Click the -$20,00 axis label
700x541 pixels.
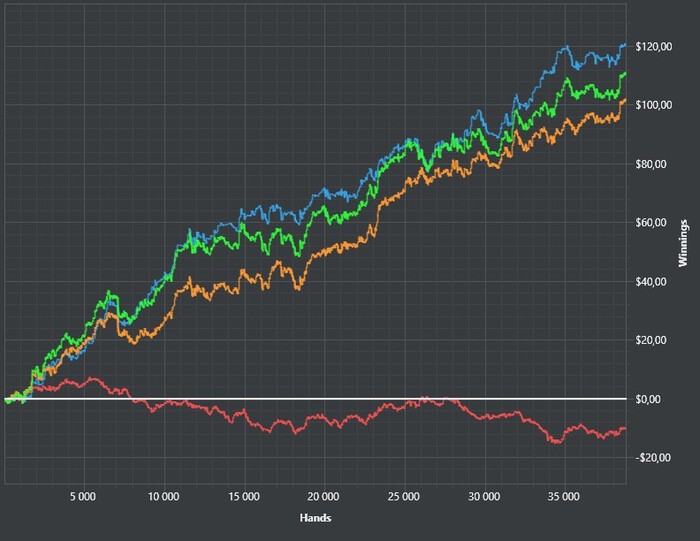coord(653,458)
